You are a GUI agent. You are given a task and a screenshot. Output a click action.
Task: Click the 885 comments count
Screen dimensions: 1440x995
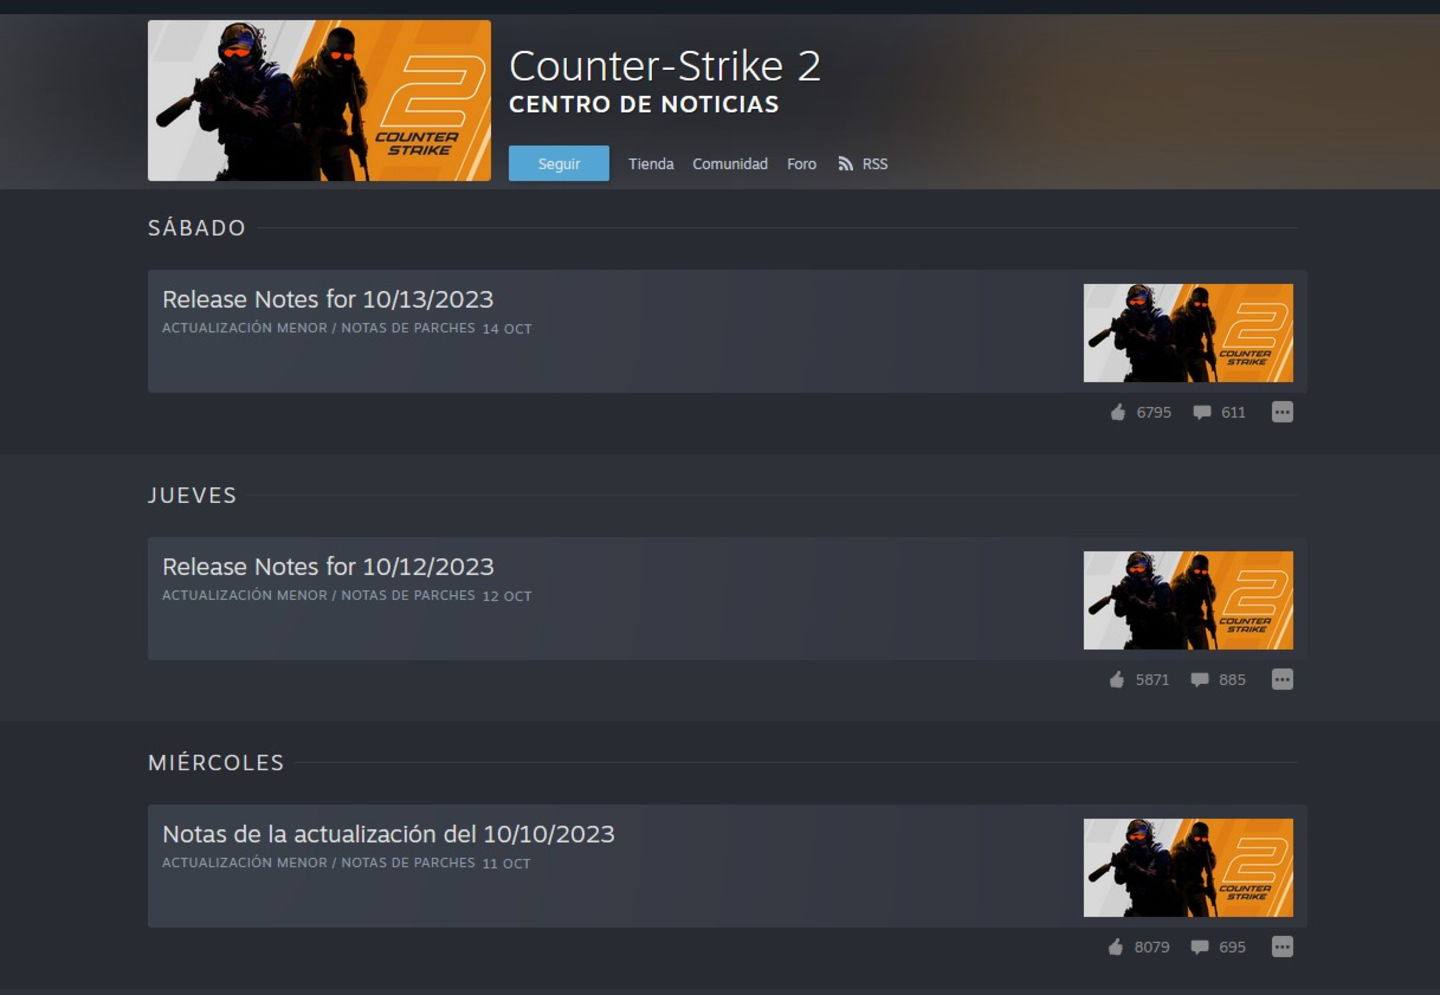click(x=1232, y=680)
